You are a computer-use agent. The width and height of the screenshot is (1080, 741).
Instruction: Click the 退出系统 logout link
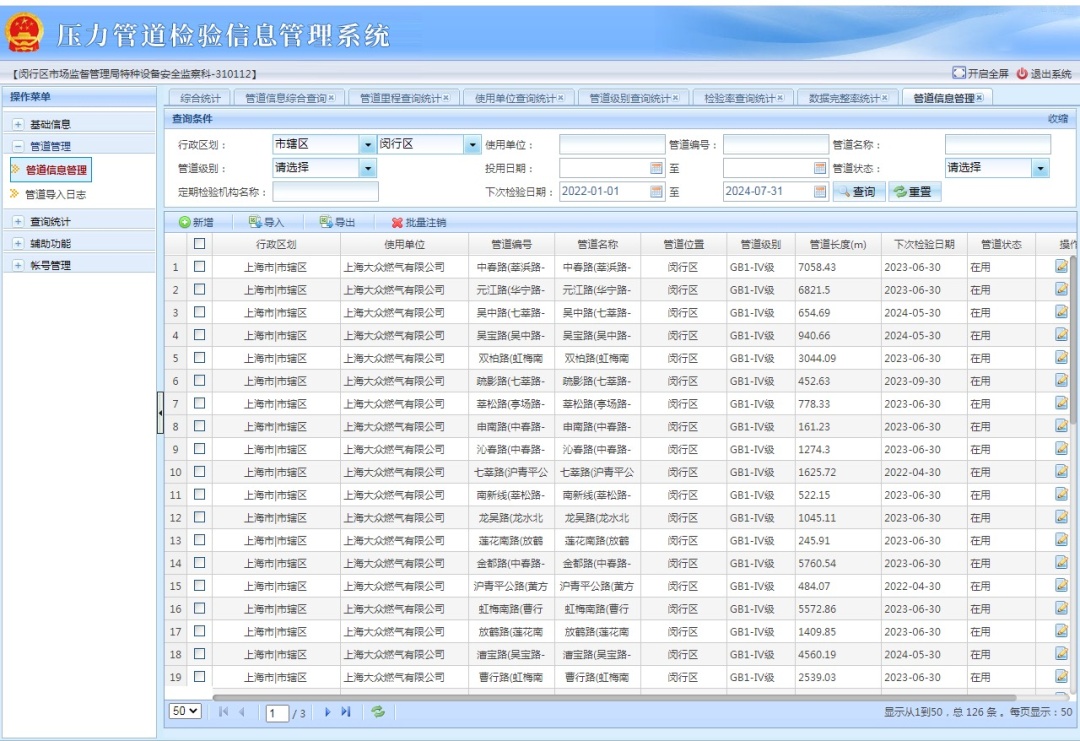pos(1044,73)
